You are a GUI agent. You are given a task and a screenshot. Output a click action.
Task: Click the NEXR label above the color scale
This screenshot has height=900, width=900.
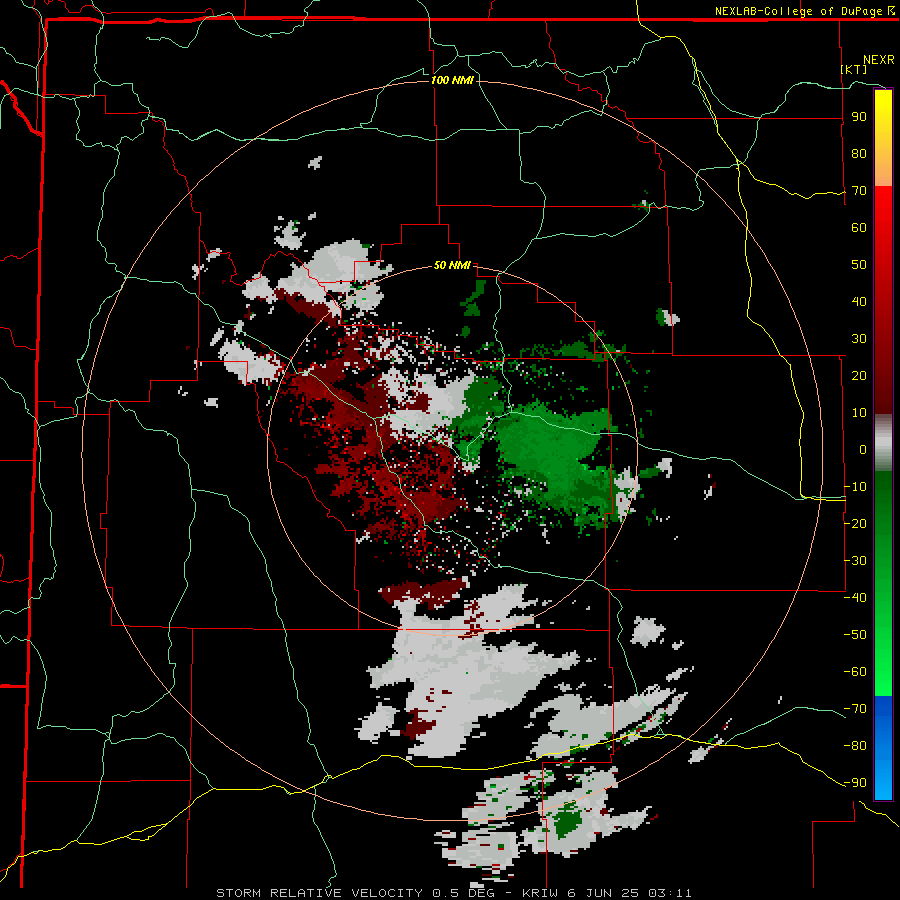coord(878,60)
